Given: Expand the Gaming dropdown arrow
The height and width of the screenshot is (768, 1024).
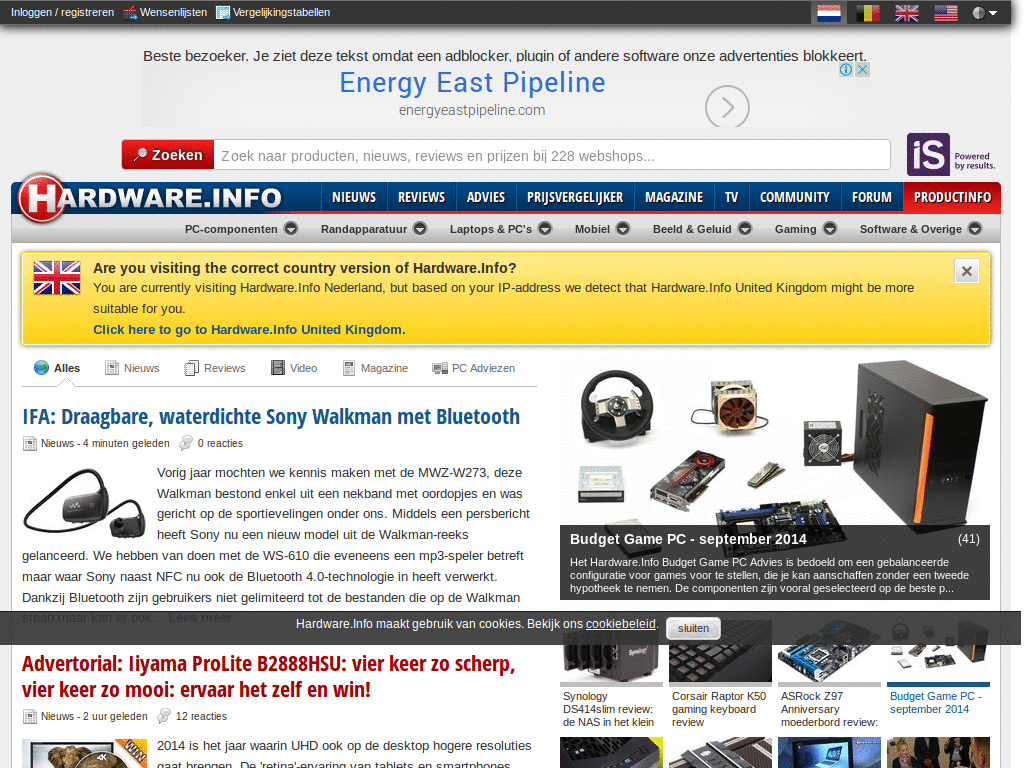Looking at the screenshot, I should click(x=829, y=229).
